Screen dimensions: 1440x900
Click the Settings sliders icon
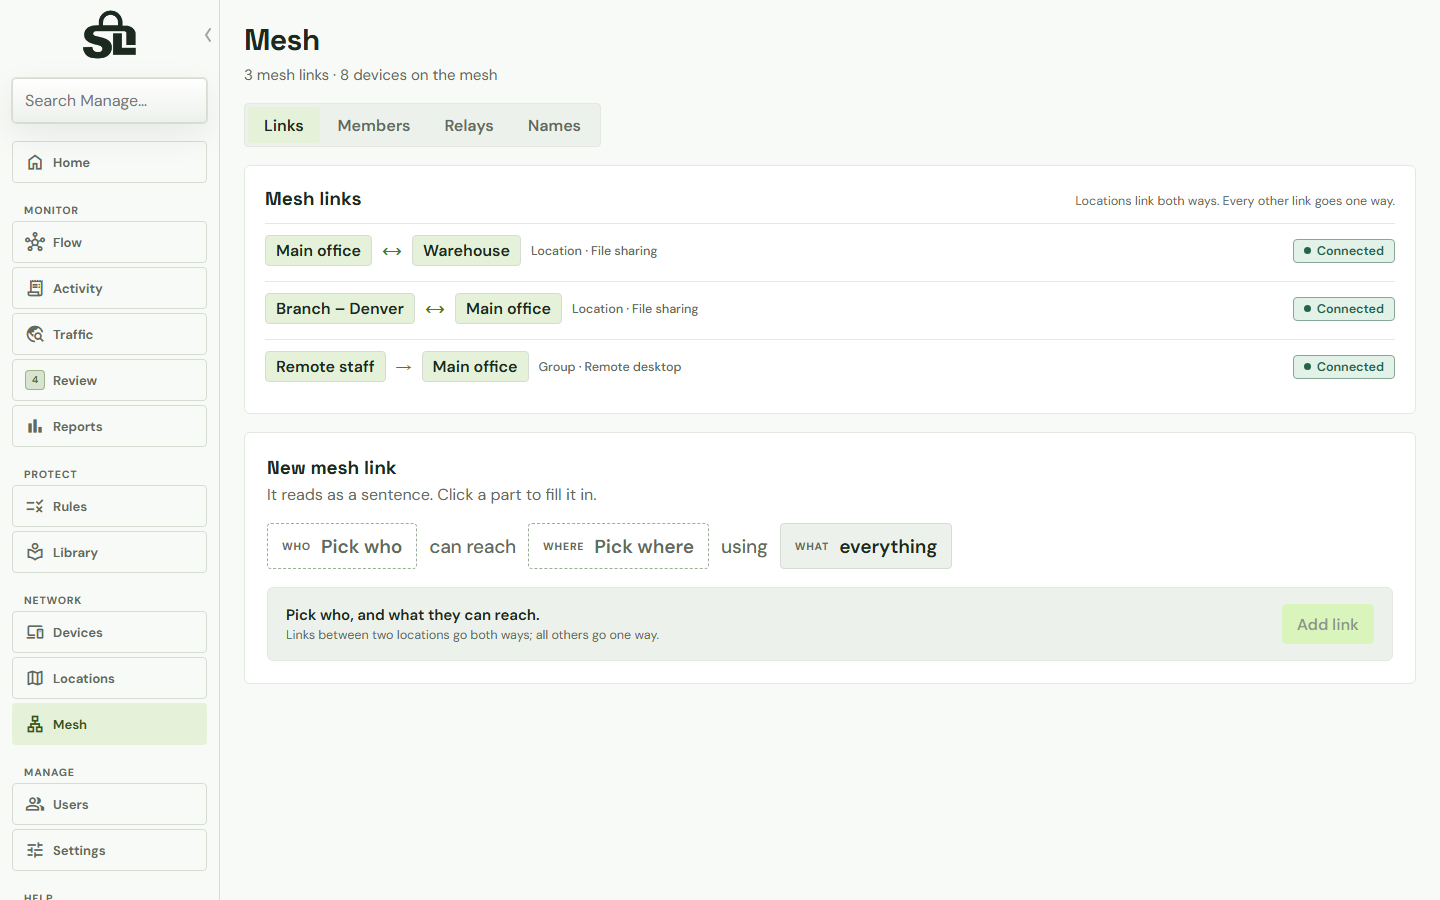[x=35, y=850]
